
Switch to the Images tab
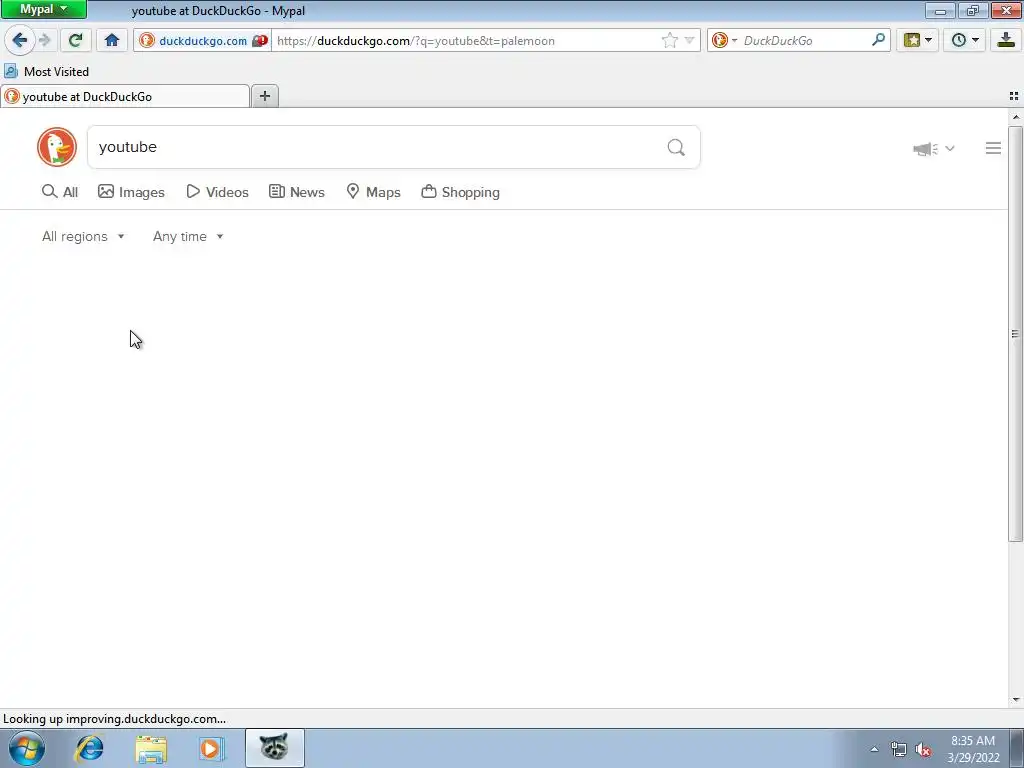tap(131, 192)
